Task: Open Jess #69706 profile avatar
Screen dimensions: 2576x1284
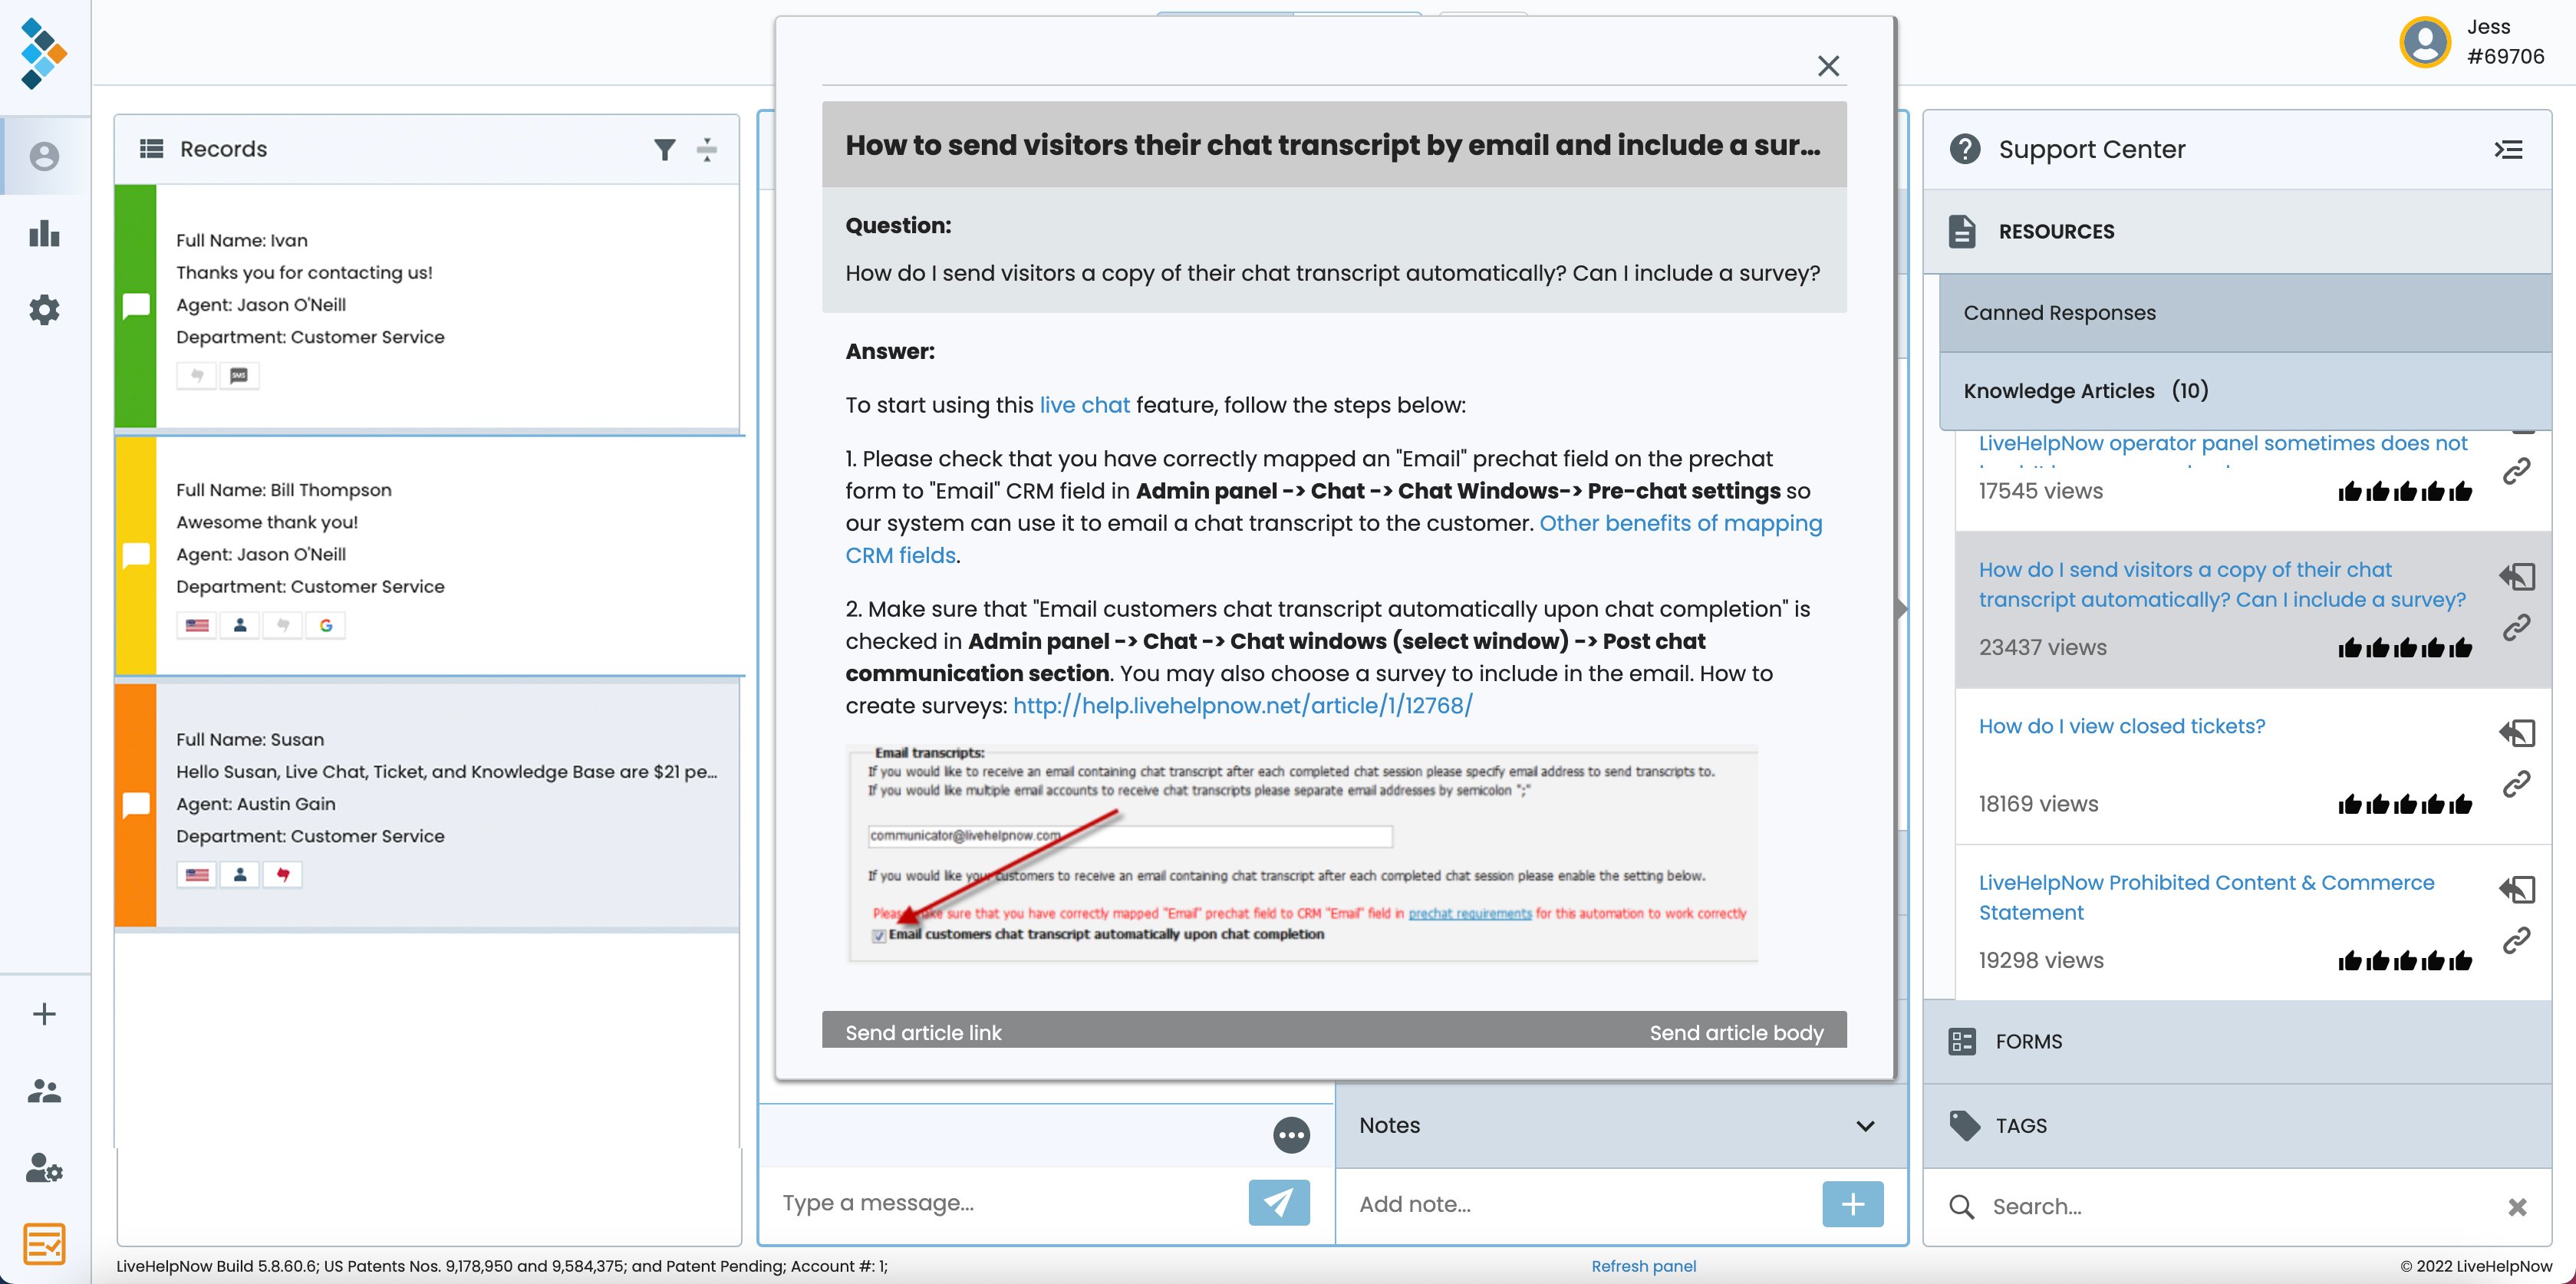Action: [2424, 42]
